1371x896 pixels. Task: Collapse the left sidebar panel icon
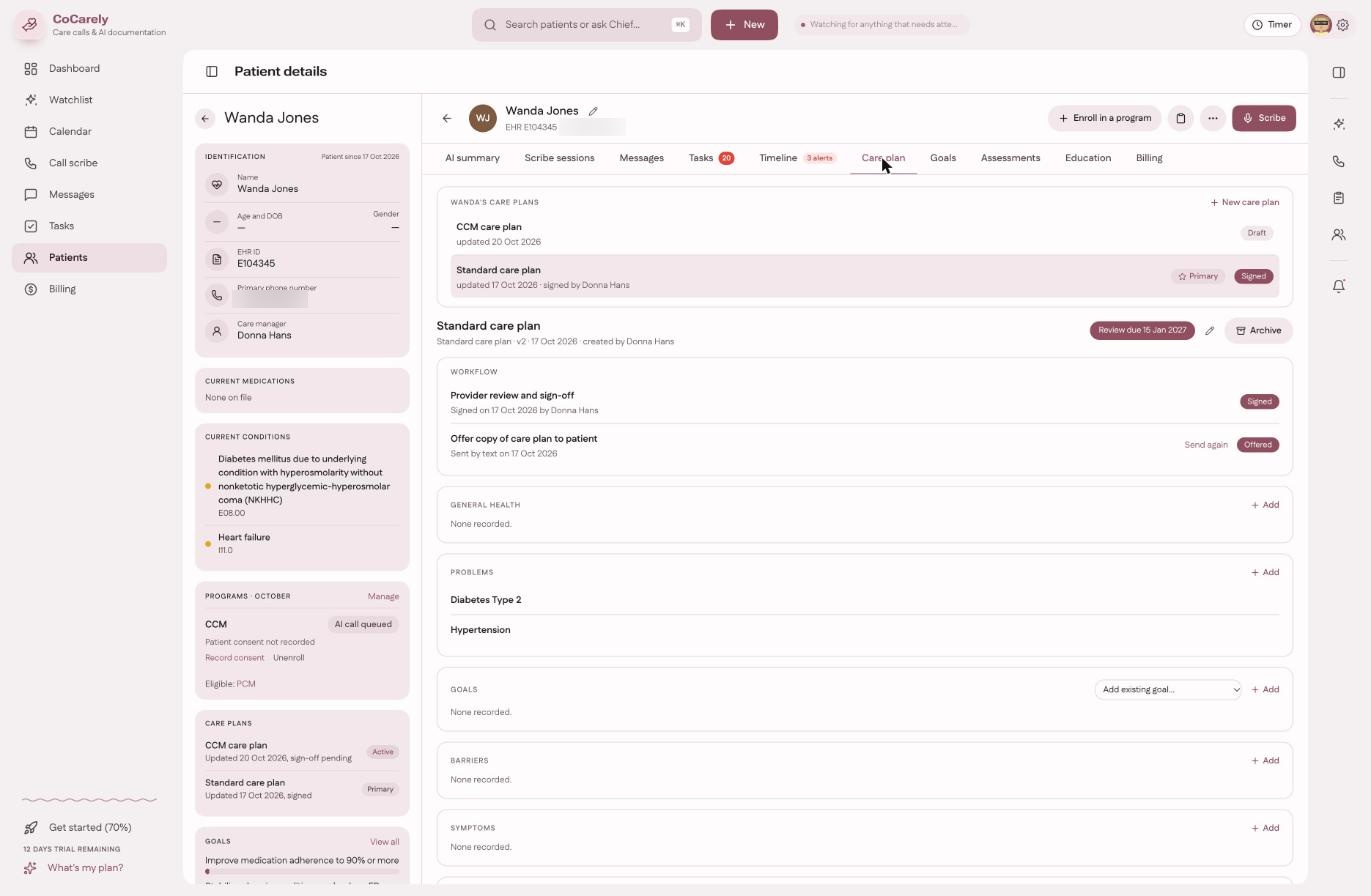tap(212, 72)
